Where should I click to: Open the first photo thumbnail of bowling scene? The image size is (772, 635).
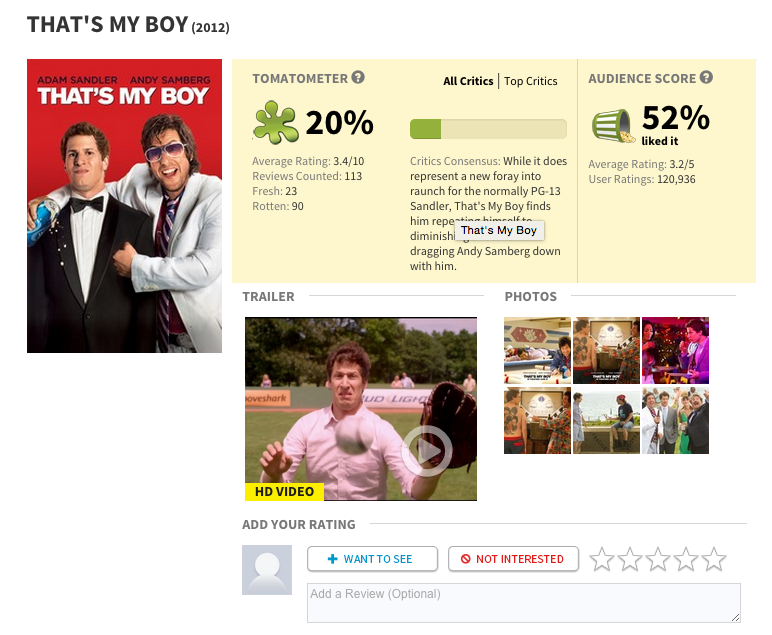coord(537,350)
